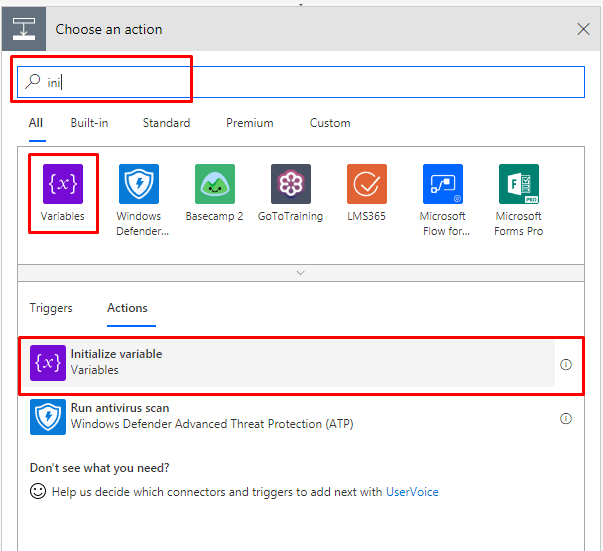Click the Don't see what you need? text
This screenshot has width=603, height=551.
pos(100,468)
